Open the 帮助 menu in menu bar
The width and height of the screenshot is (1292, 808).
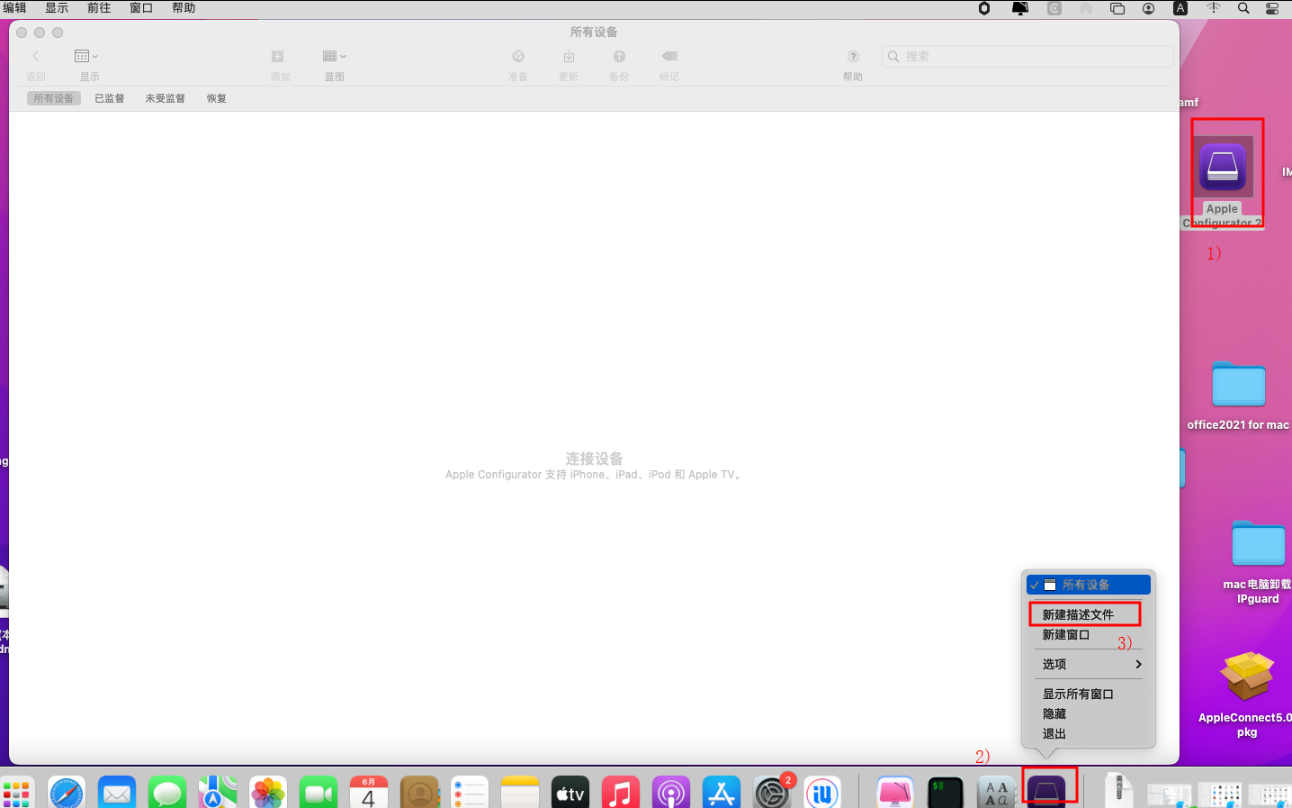click(x=184, y=8)
